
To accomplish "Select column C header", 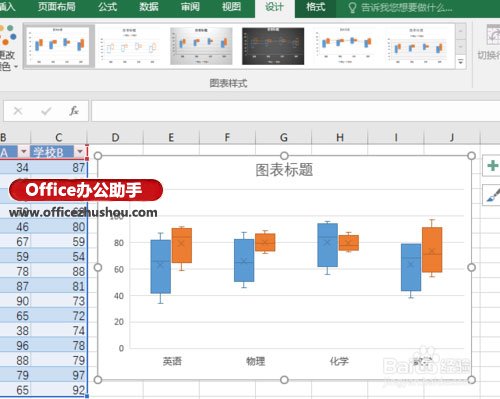I will click(59, 137).
